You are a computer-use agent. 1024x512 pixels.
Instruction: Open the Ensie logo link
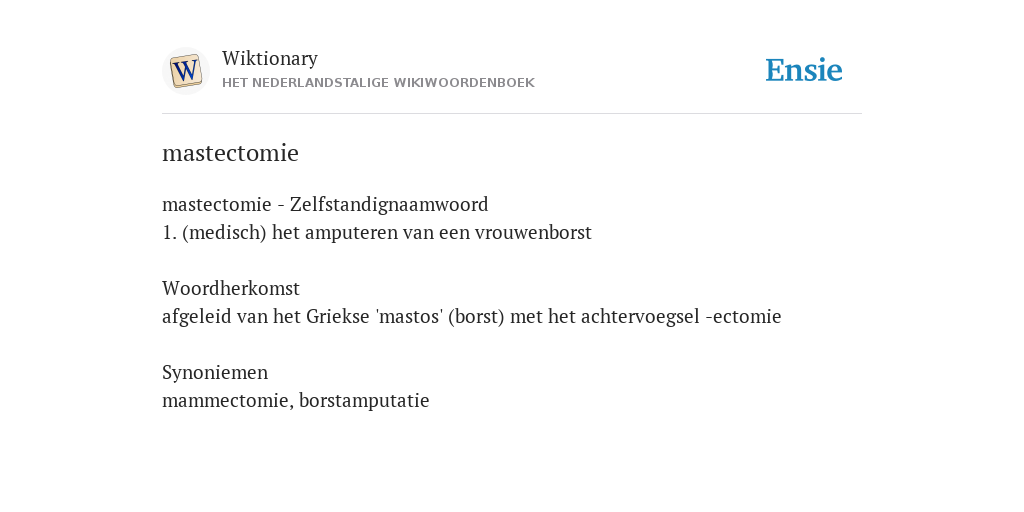pos(803,71)
